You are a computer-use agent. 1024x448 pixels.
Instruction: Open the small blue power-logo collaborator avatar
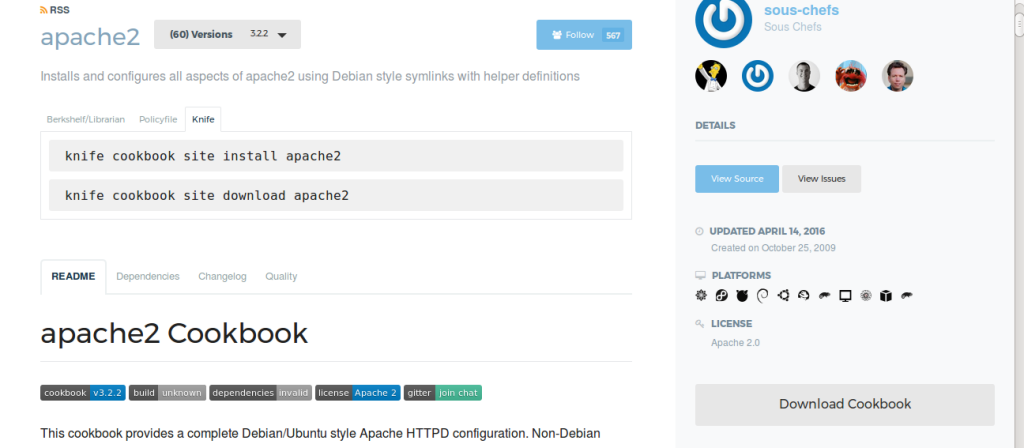pos(758,76)
